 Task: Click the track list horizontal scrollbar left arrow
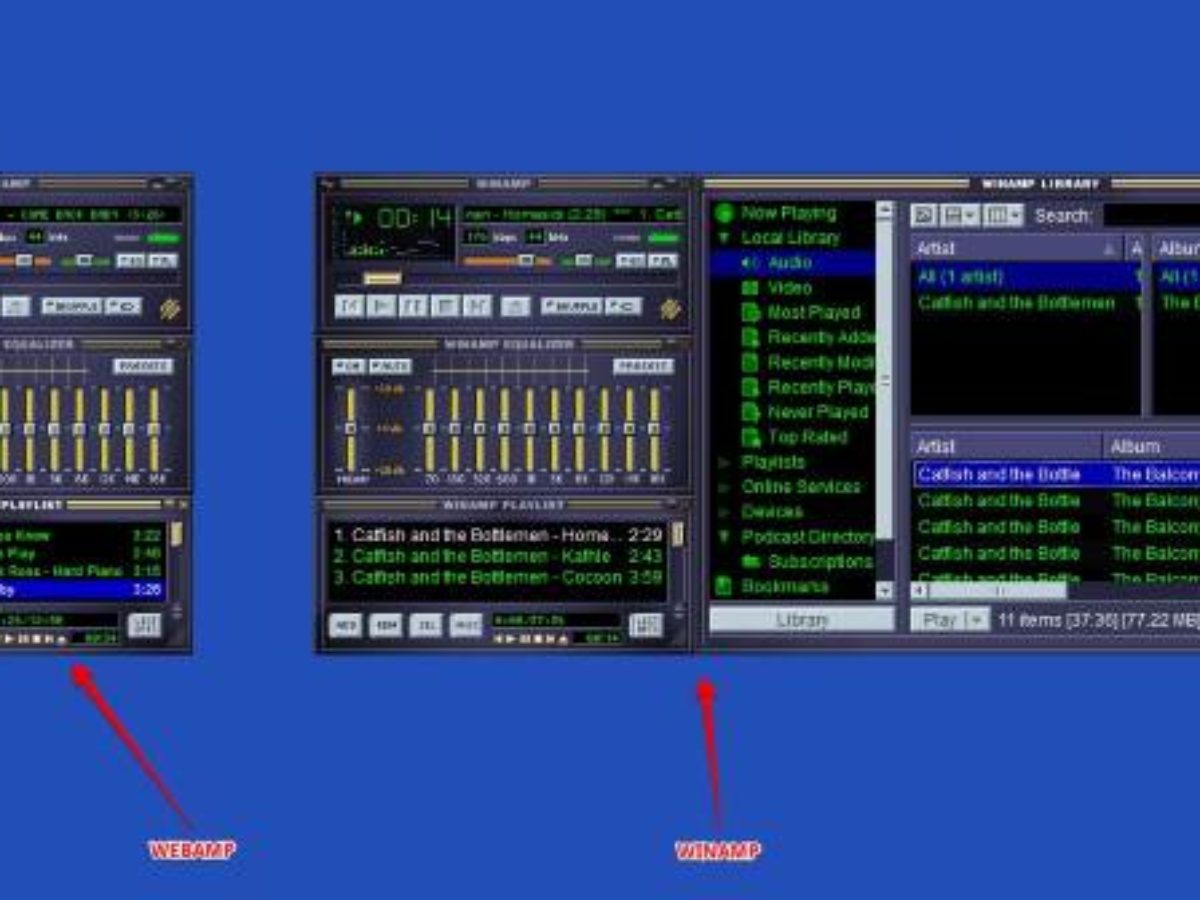click(x=918, y=591)
